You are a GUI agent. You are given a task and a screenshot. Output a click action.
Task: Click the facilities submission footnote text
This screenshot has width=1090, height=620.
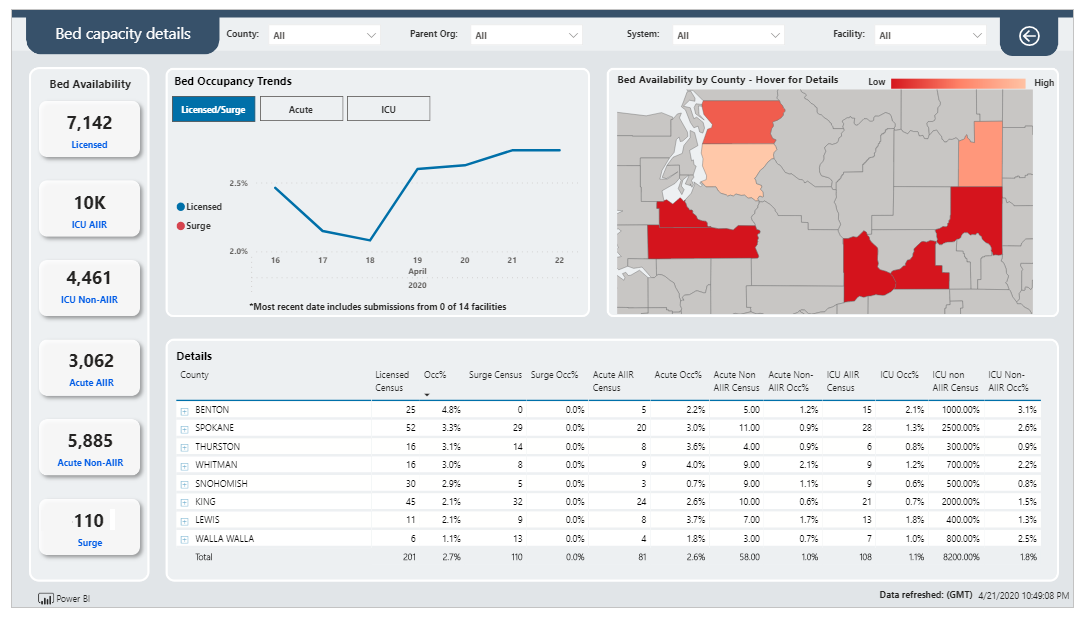(377, 307)
